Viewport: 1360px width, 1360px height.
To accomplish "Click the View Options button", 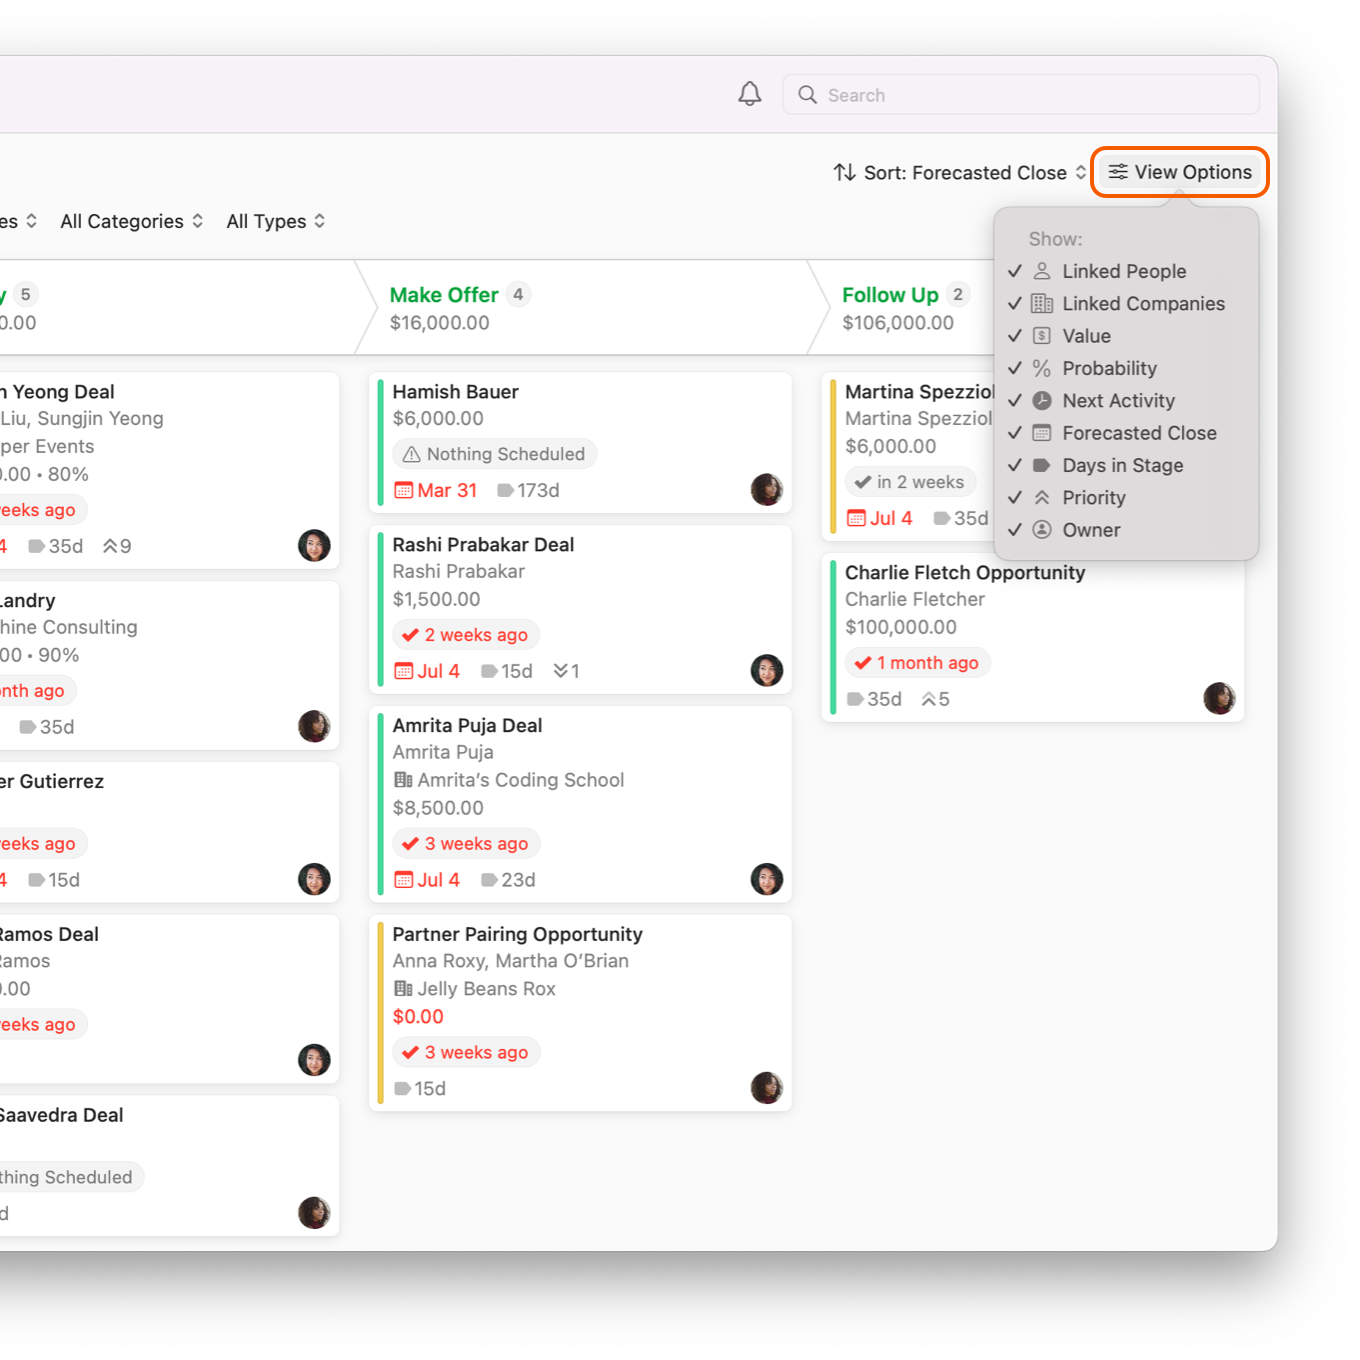I will click(x=1180, y=172).
